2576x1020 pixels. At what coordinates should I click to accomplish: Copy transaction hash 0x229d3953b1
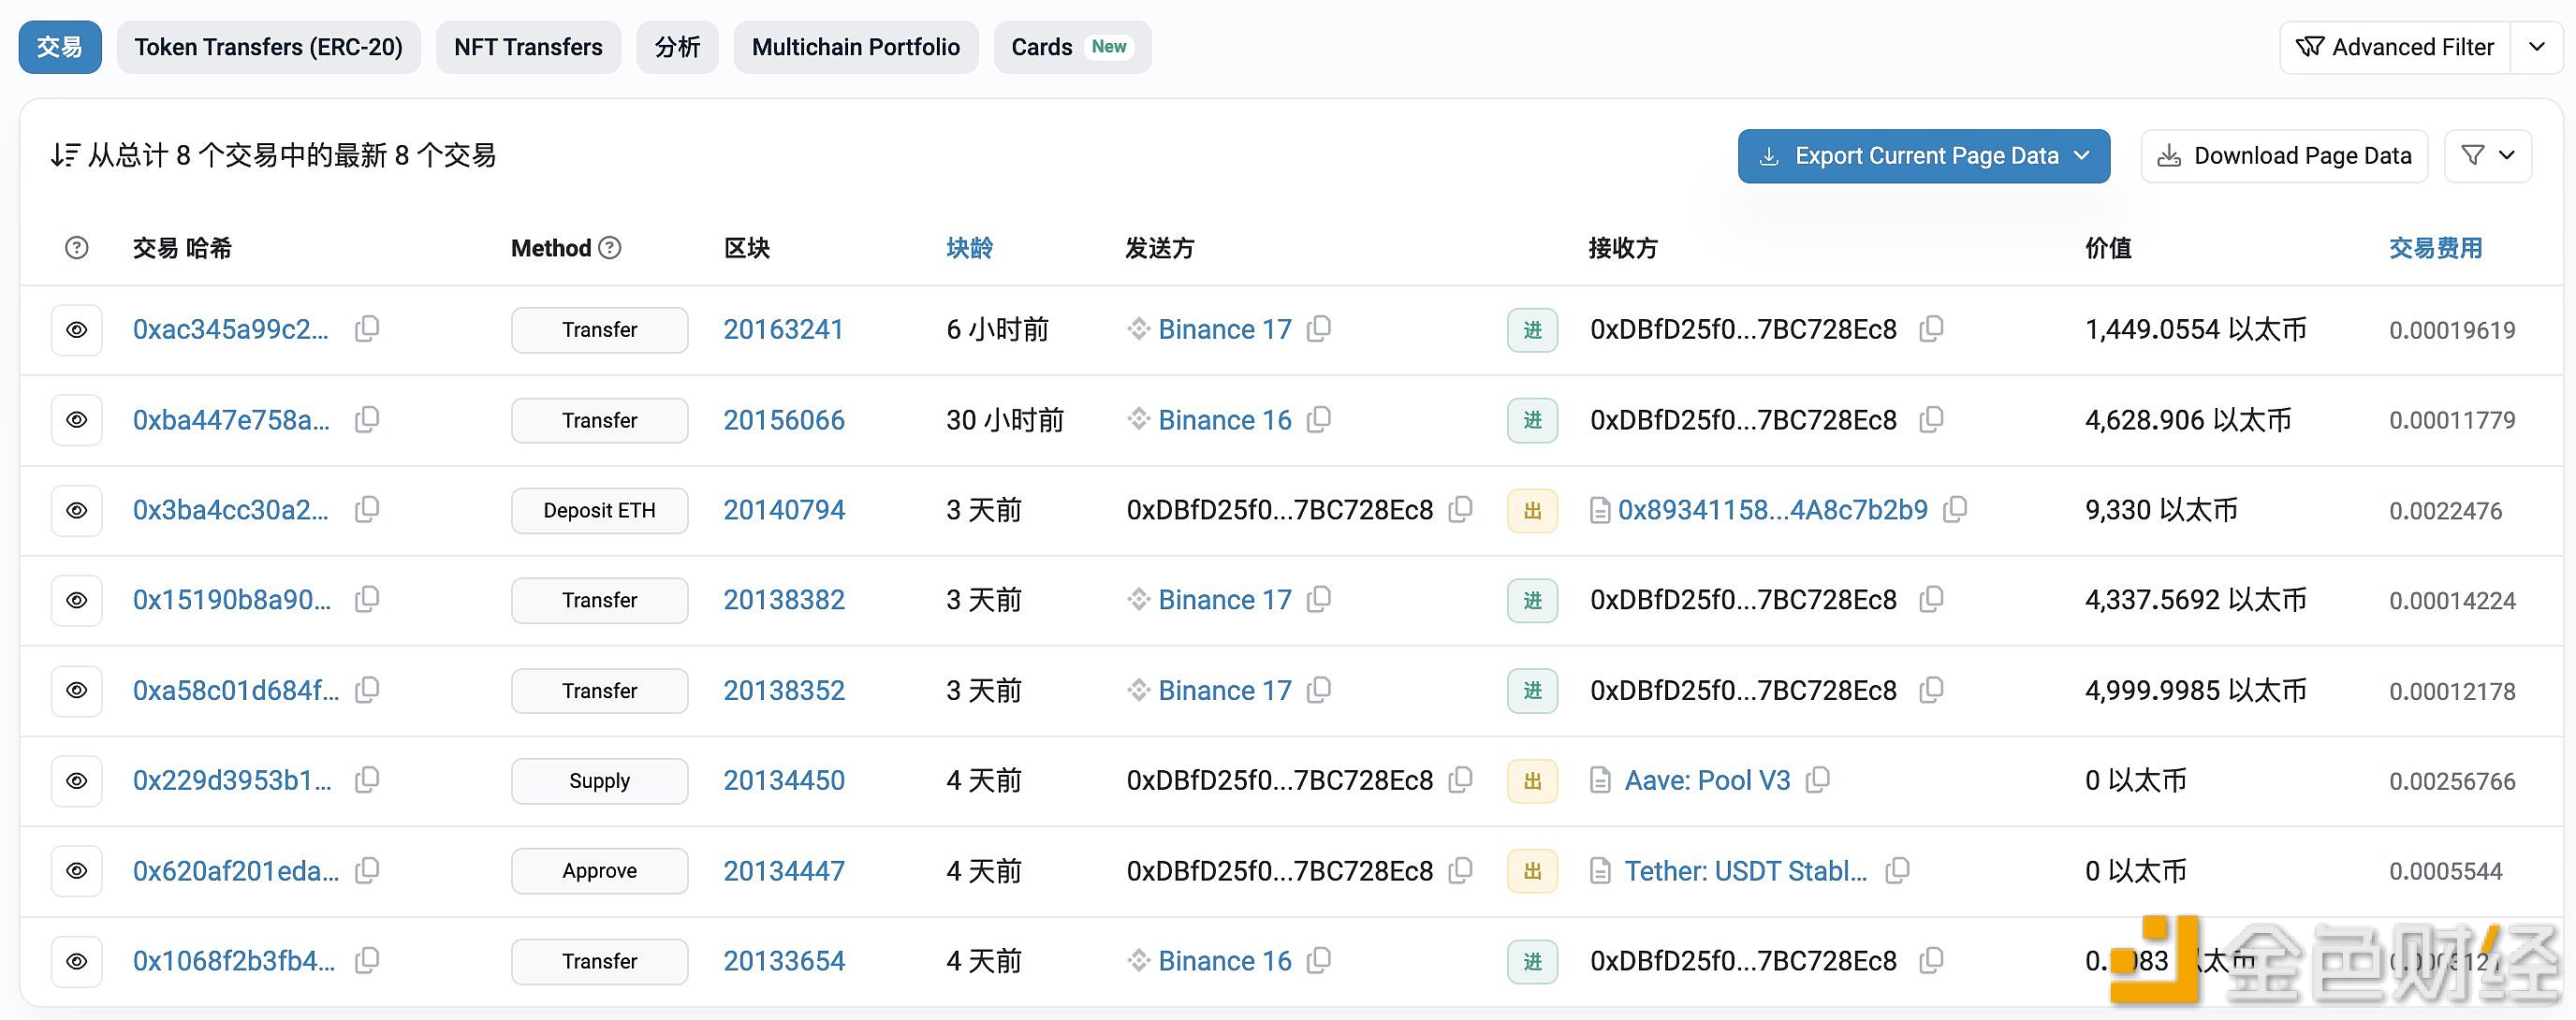pyautogui.click(x=367, y=780)
